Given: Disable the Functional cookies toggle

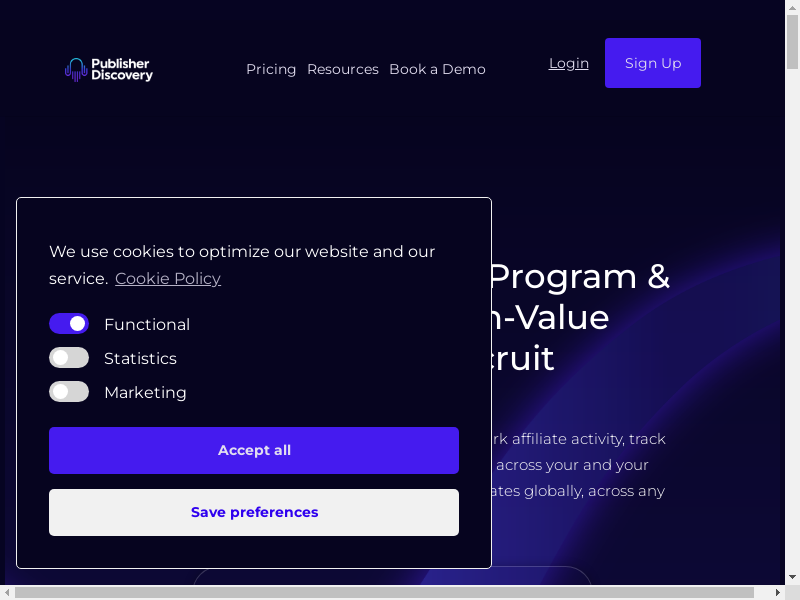Looking at the screenshot, I should pos(69,324).
